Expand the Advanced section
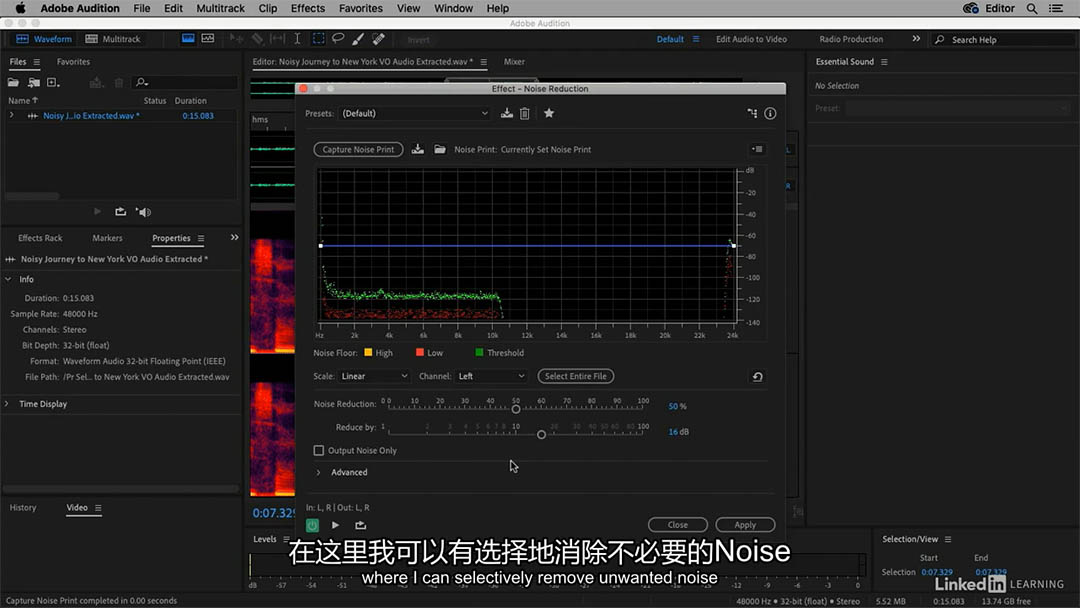The height and width of the screenshot is (608, 1080). click(x=318, y=472)
